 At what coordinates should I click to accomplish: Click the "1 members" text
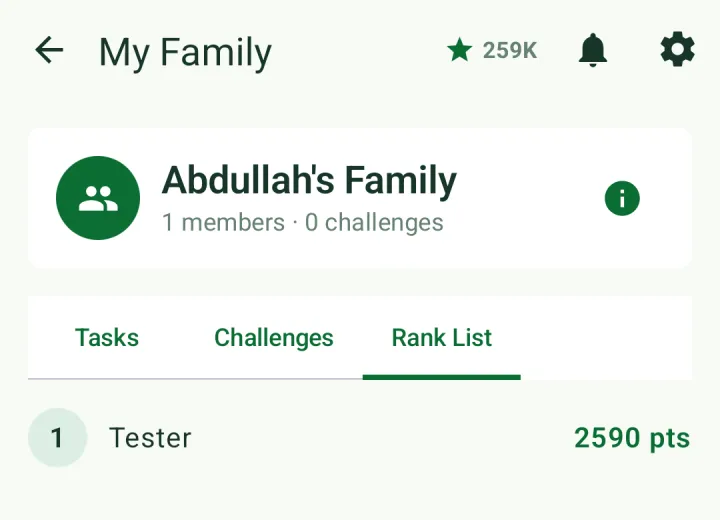pos(223,223)
